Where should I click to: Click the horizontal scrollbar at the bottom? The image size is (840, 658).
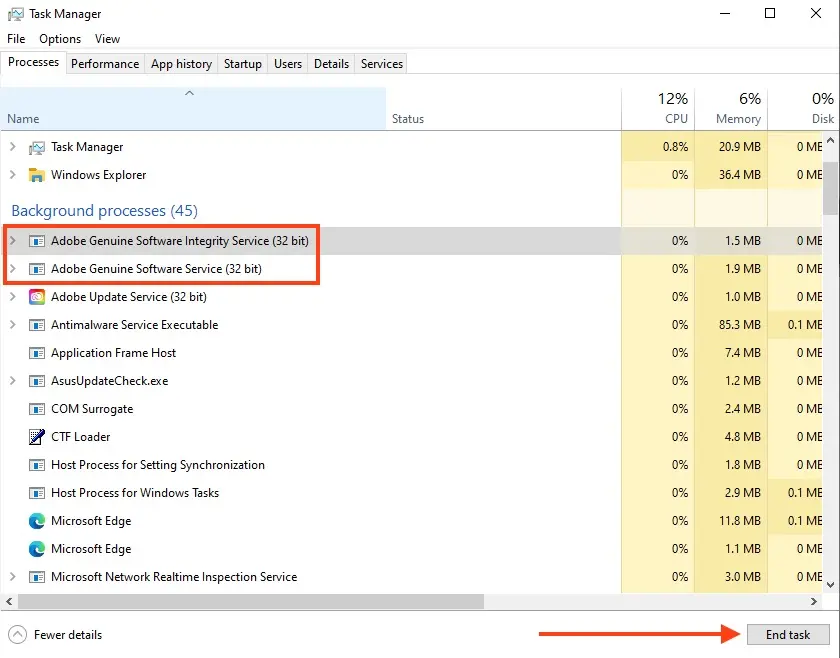pos(250,602)
